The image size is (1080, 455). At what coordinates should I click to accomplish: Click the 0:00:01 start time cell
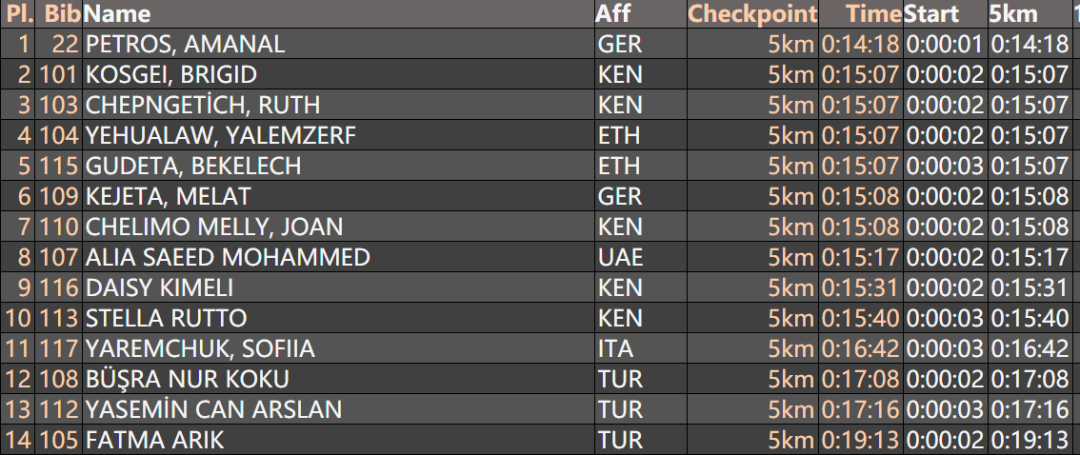945,44
